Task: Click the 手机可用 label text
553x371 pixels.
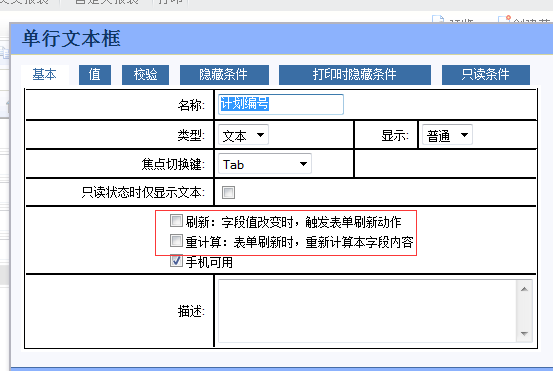Action: coord(209,262)
